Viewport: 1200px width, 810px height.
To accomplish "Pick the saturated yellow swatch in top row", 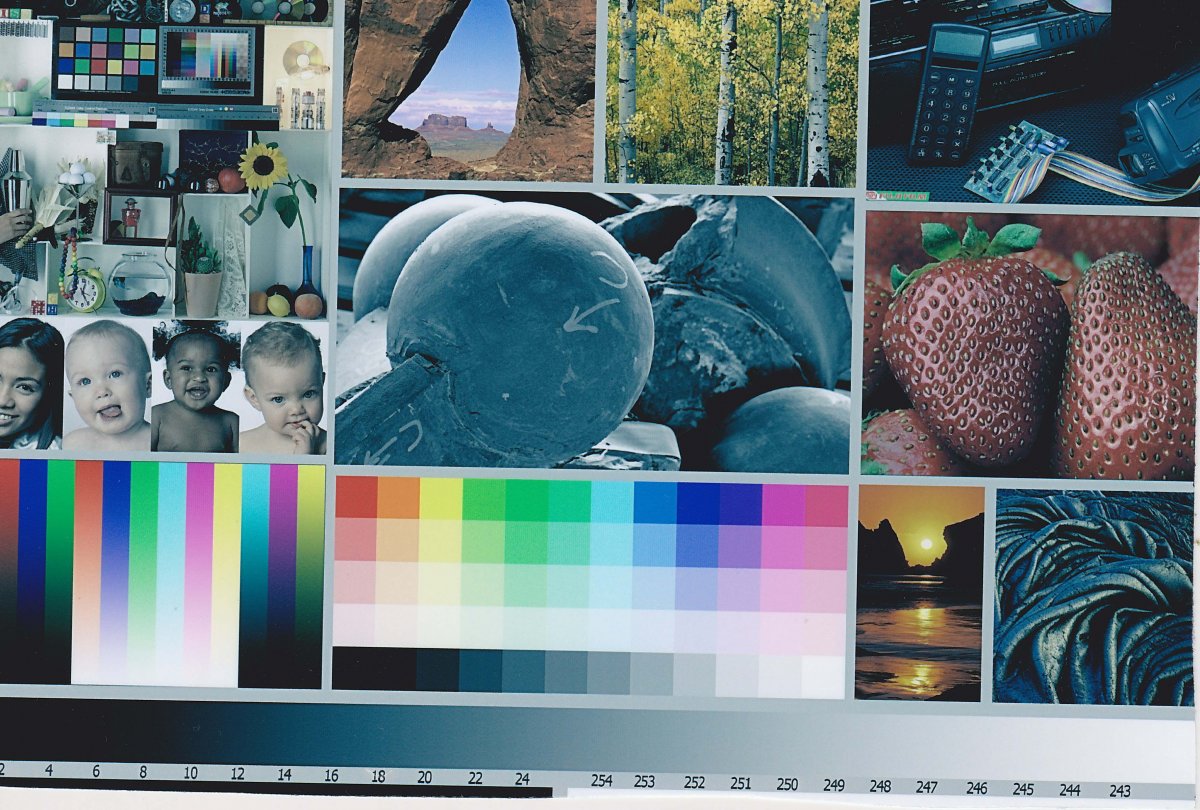I will (x=440, y=497).
